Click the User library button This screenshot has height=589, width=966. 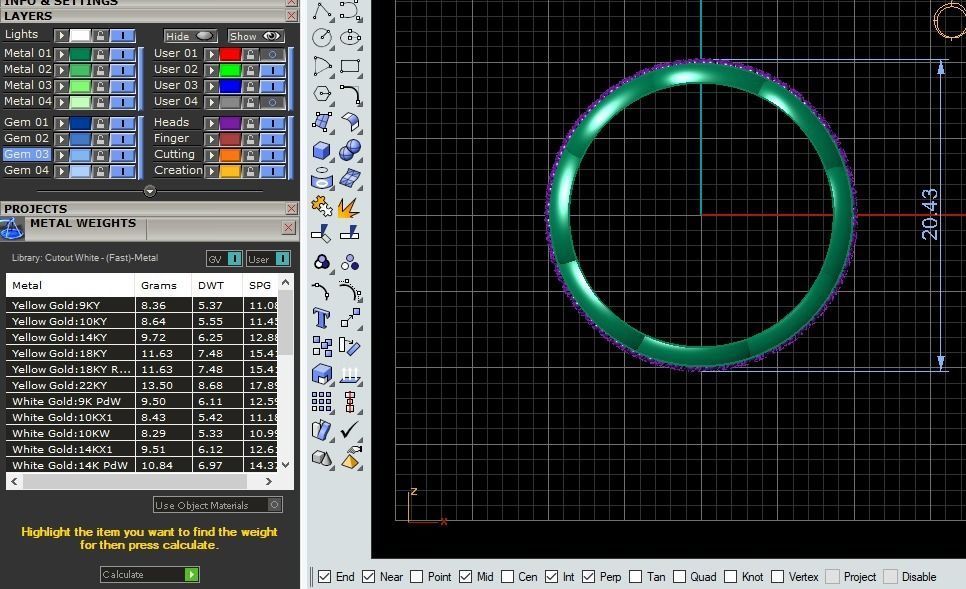pyautogui.click(x=268, y=259)
